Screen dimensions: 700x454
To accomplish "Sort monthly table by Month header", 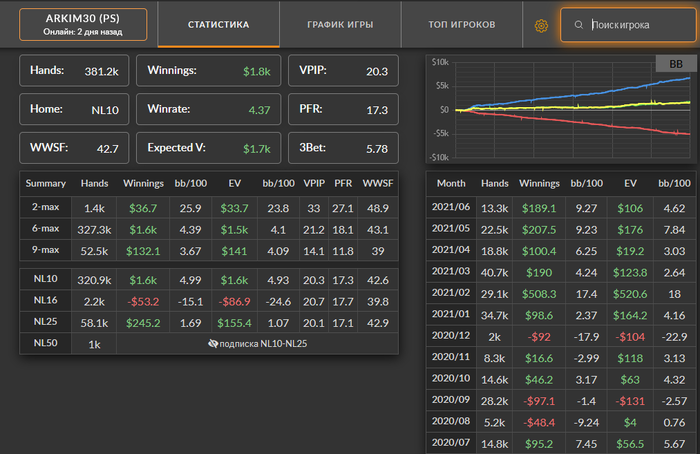I will pos(451,183).
